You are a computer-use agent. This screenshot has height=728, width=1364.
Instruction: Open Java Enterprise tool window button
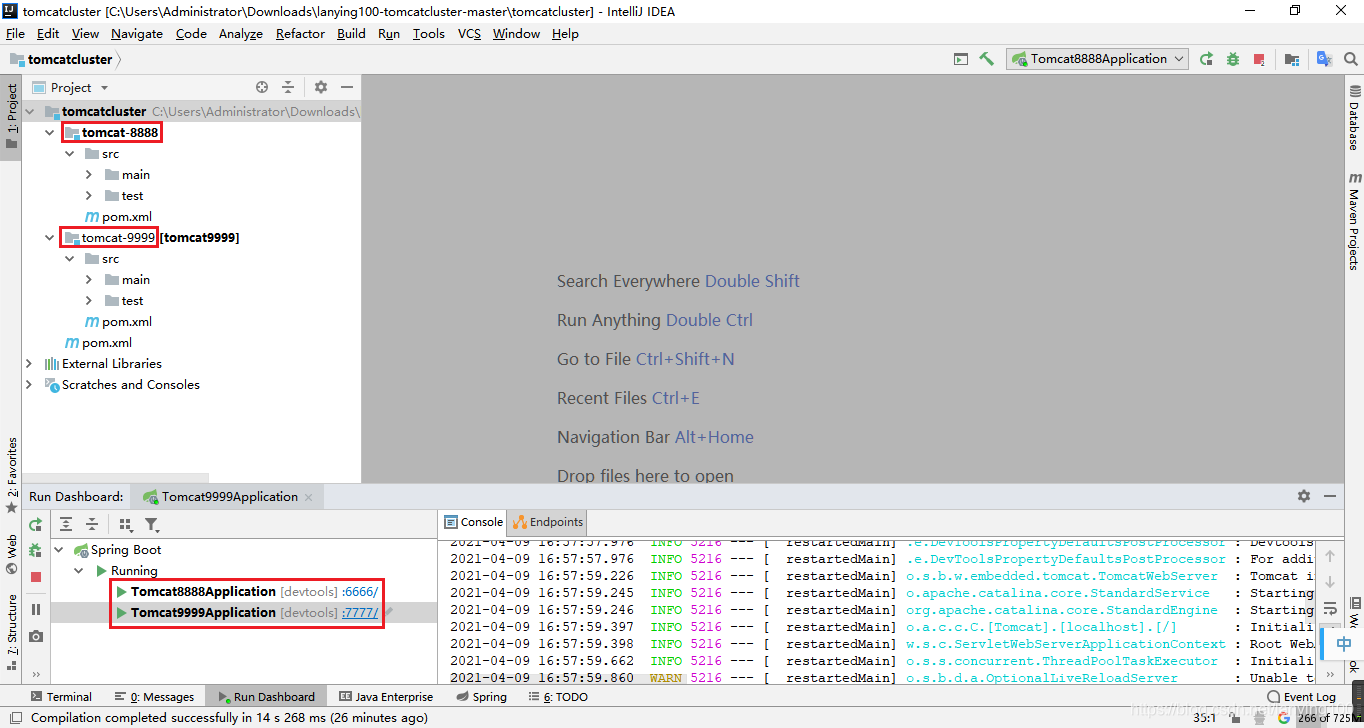tap(386, 697)
